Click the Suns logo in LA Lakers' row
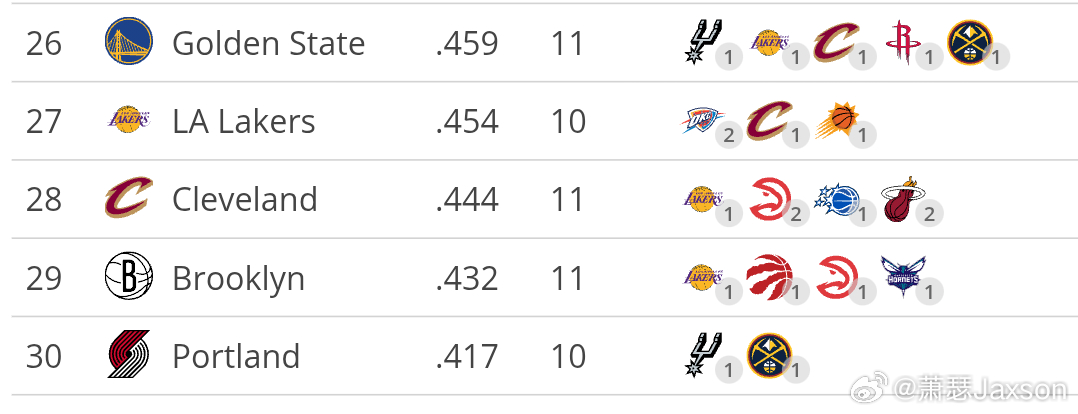This screenshot has width=1078, height=414. (x=835, y=121)
